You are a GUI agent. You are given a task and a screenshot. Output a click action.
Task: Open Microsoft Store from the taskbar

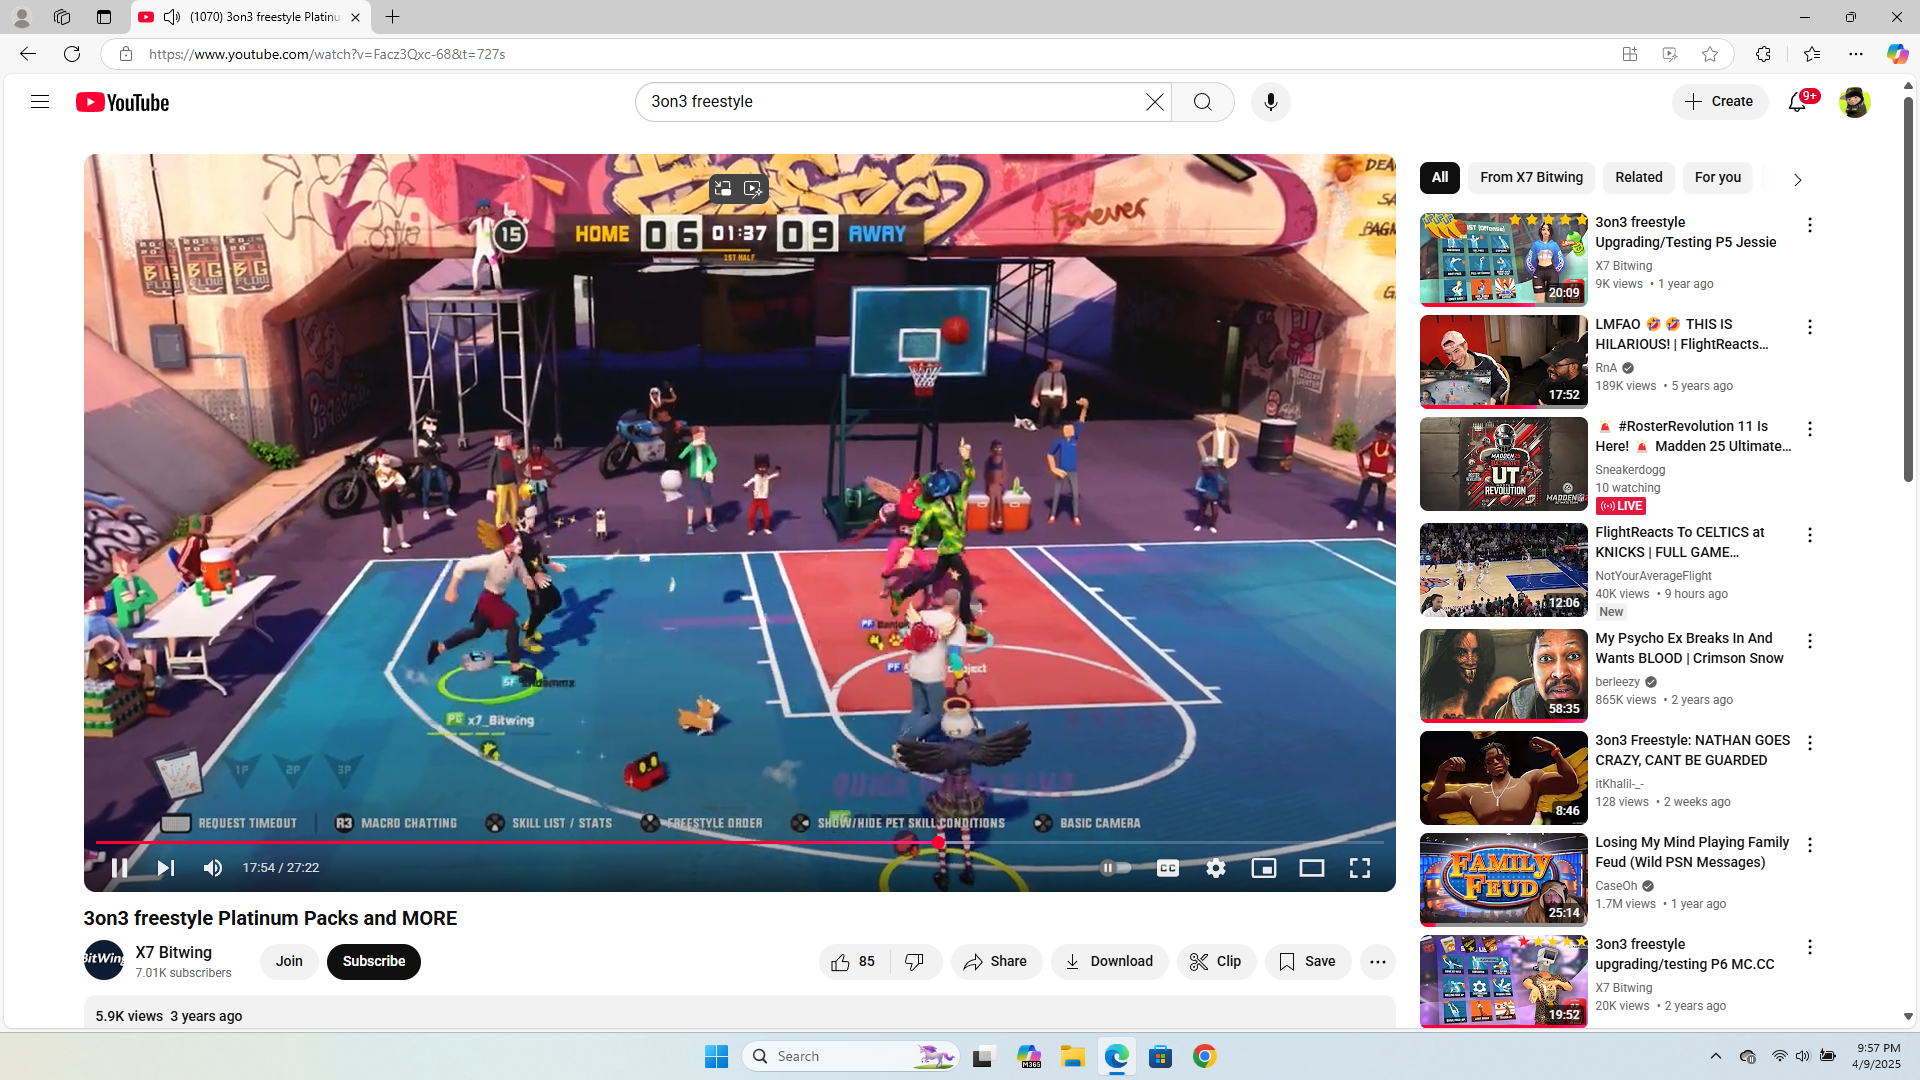(1161, 1057)
